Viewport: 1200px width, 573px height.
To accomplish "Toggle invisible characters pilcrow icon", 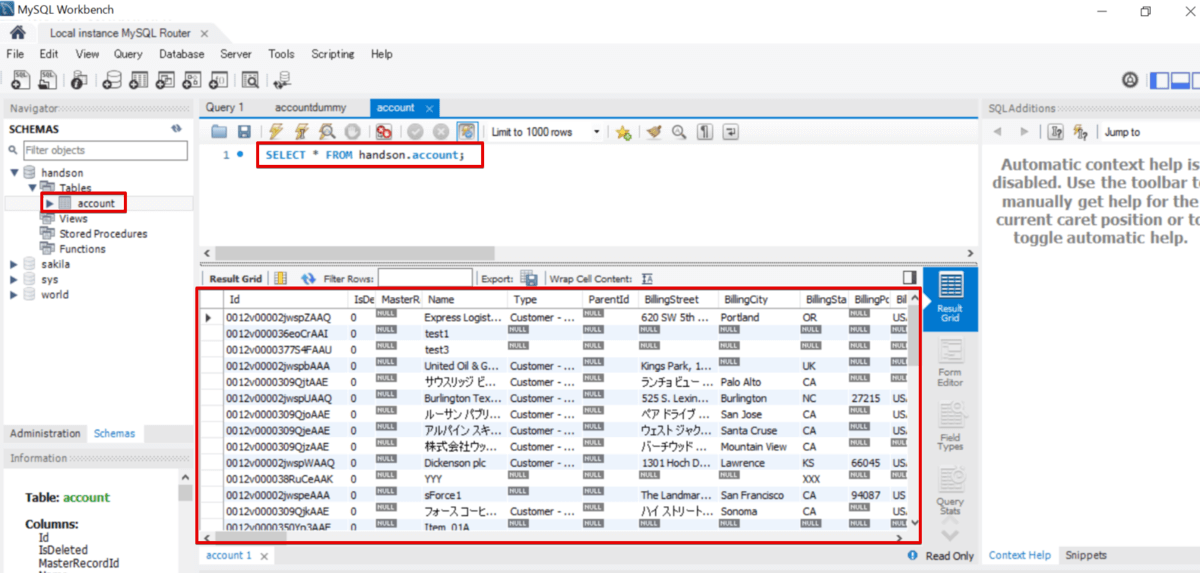I will click(705, 132).
